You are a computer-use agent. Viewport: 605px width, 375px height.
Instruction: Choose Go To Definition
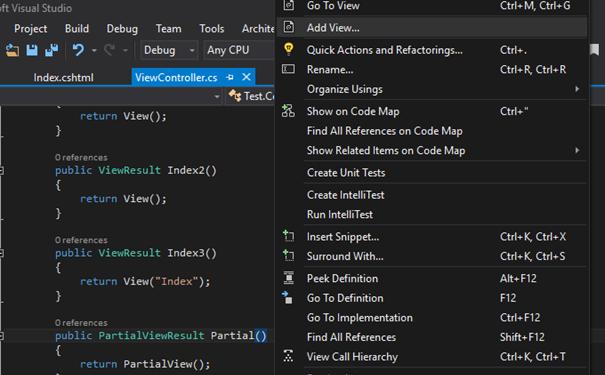432,298
